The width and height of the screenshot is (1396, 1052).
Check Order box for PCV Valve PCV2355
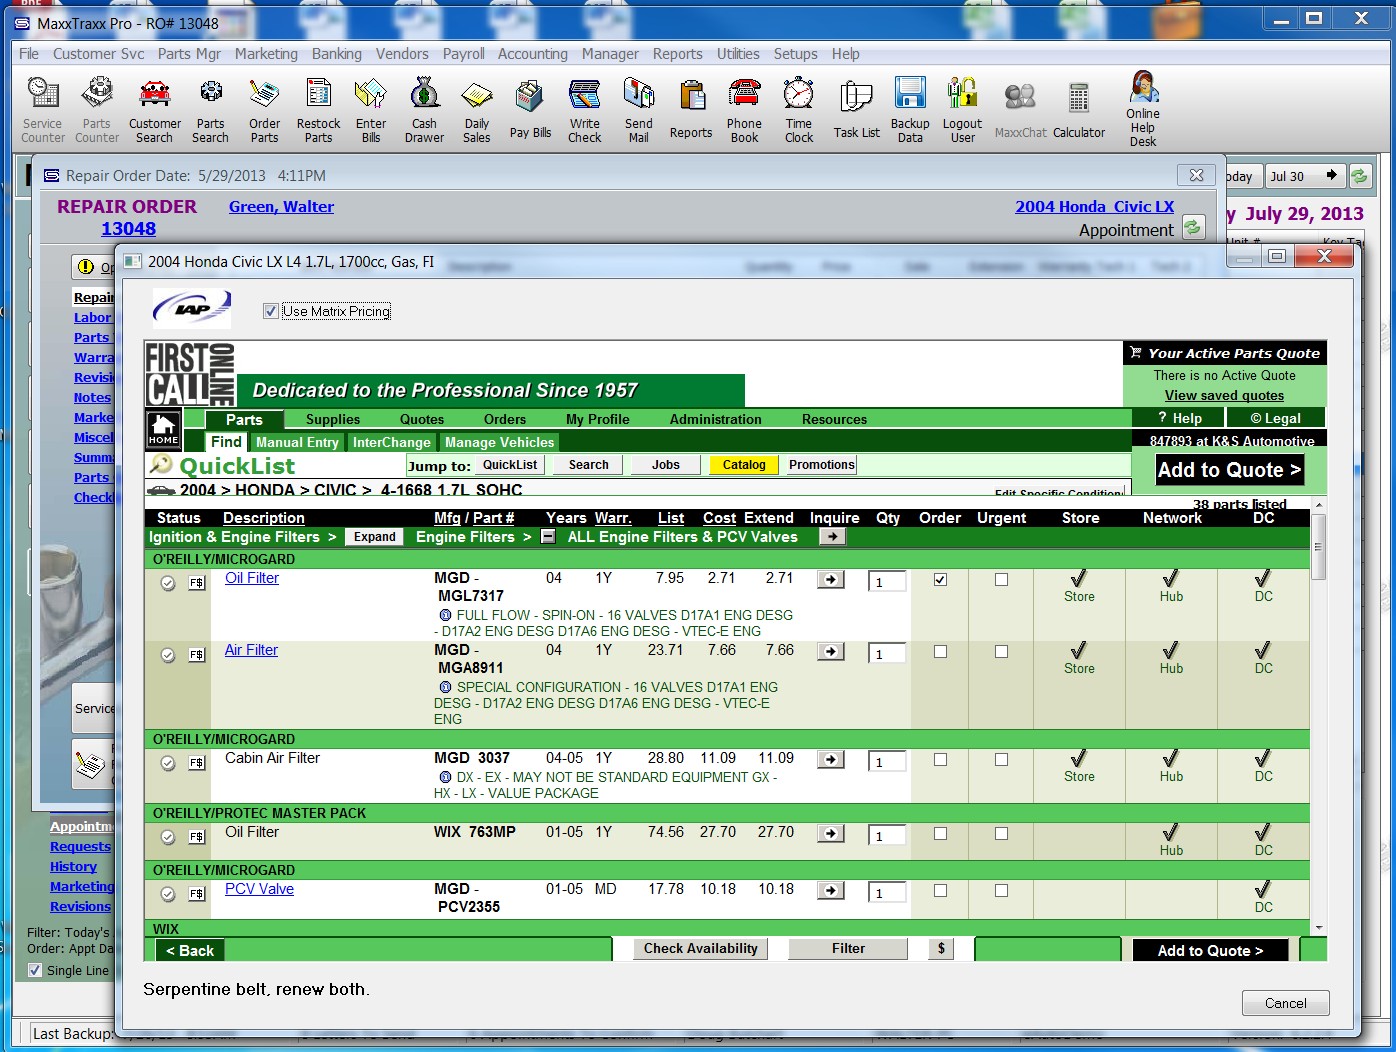click(x=940, y=891)
